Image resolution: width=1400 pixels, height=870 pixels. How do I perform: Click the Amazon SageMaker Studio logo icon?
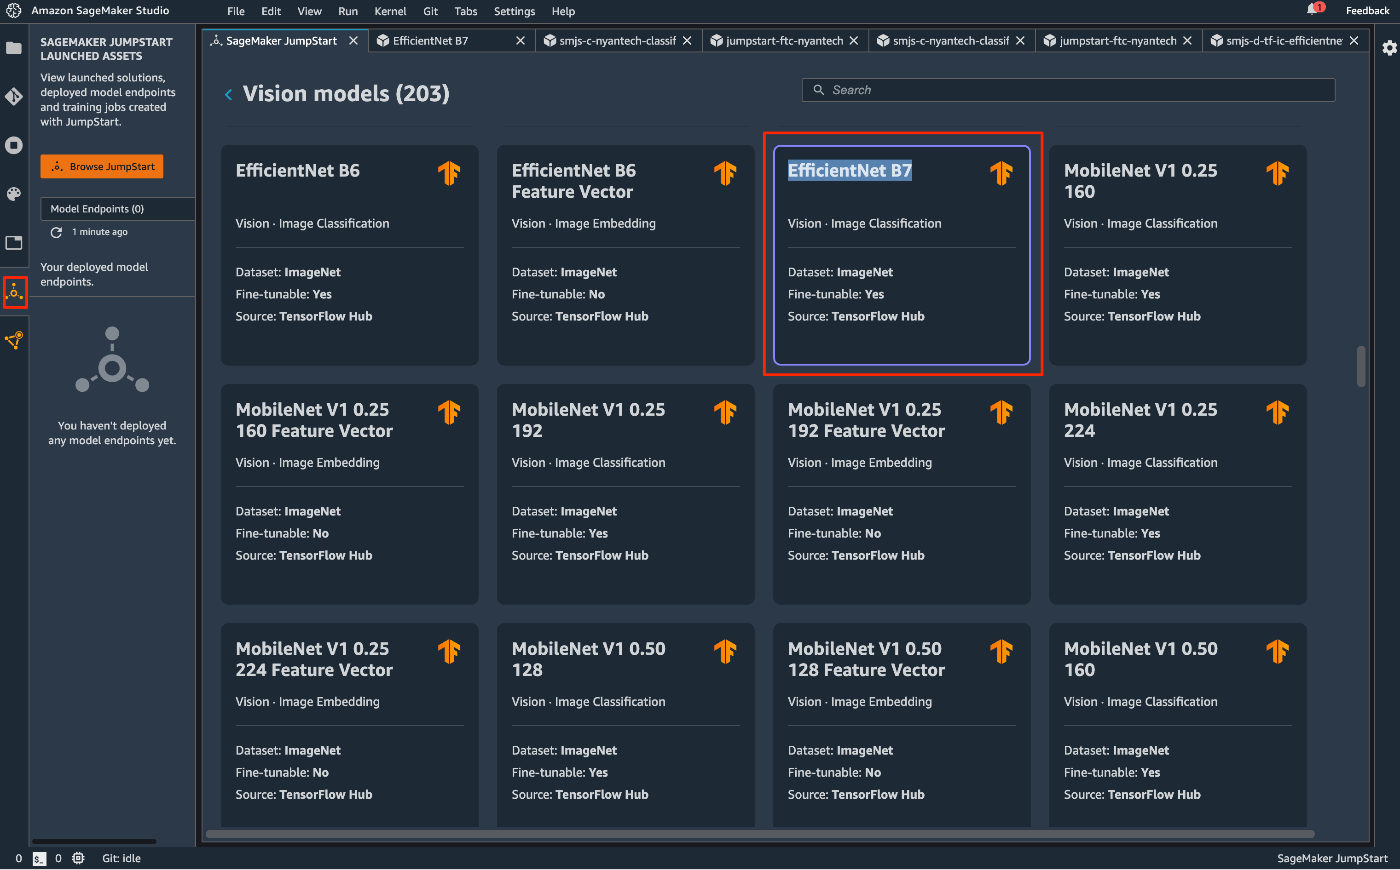pos(14,11)
